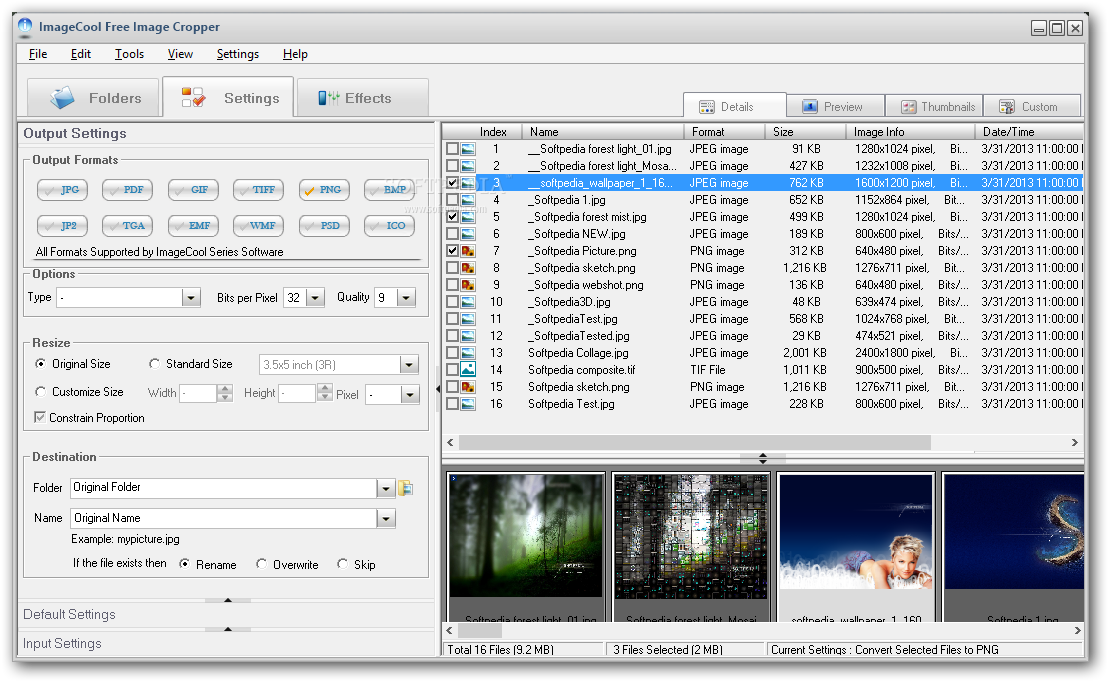Sort list by Size column header

[805, 132]
